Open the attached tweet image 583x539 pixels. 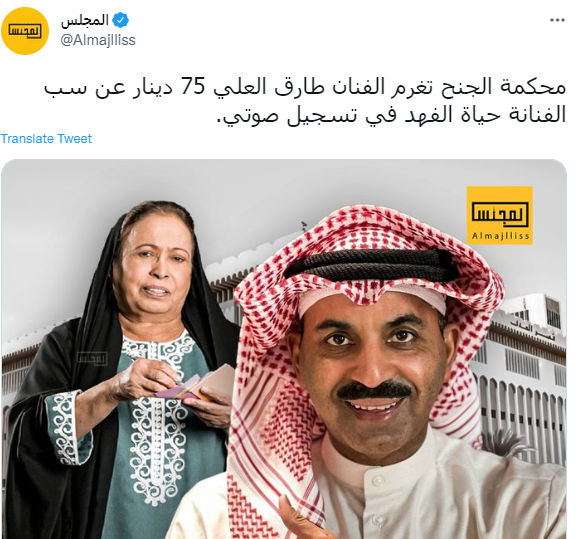coord(284,349)
